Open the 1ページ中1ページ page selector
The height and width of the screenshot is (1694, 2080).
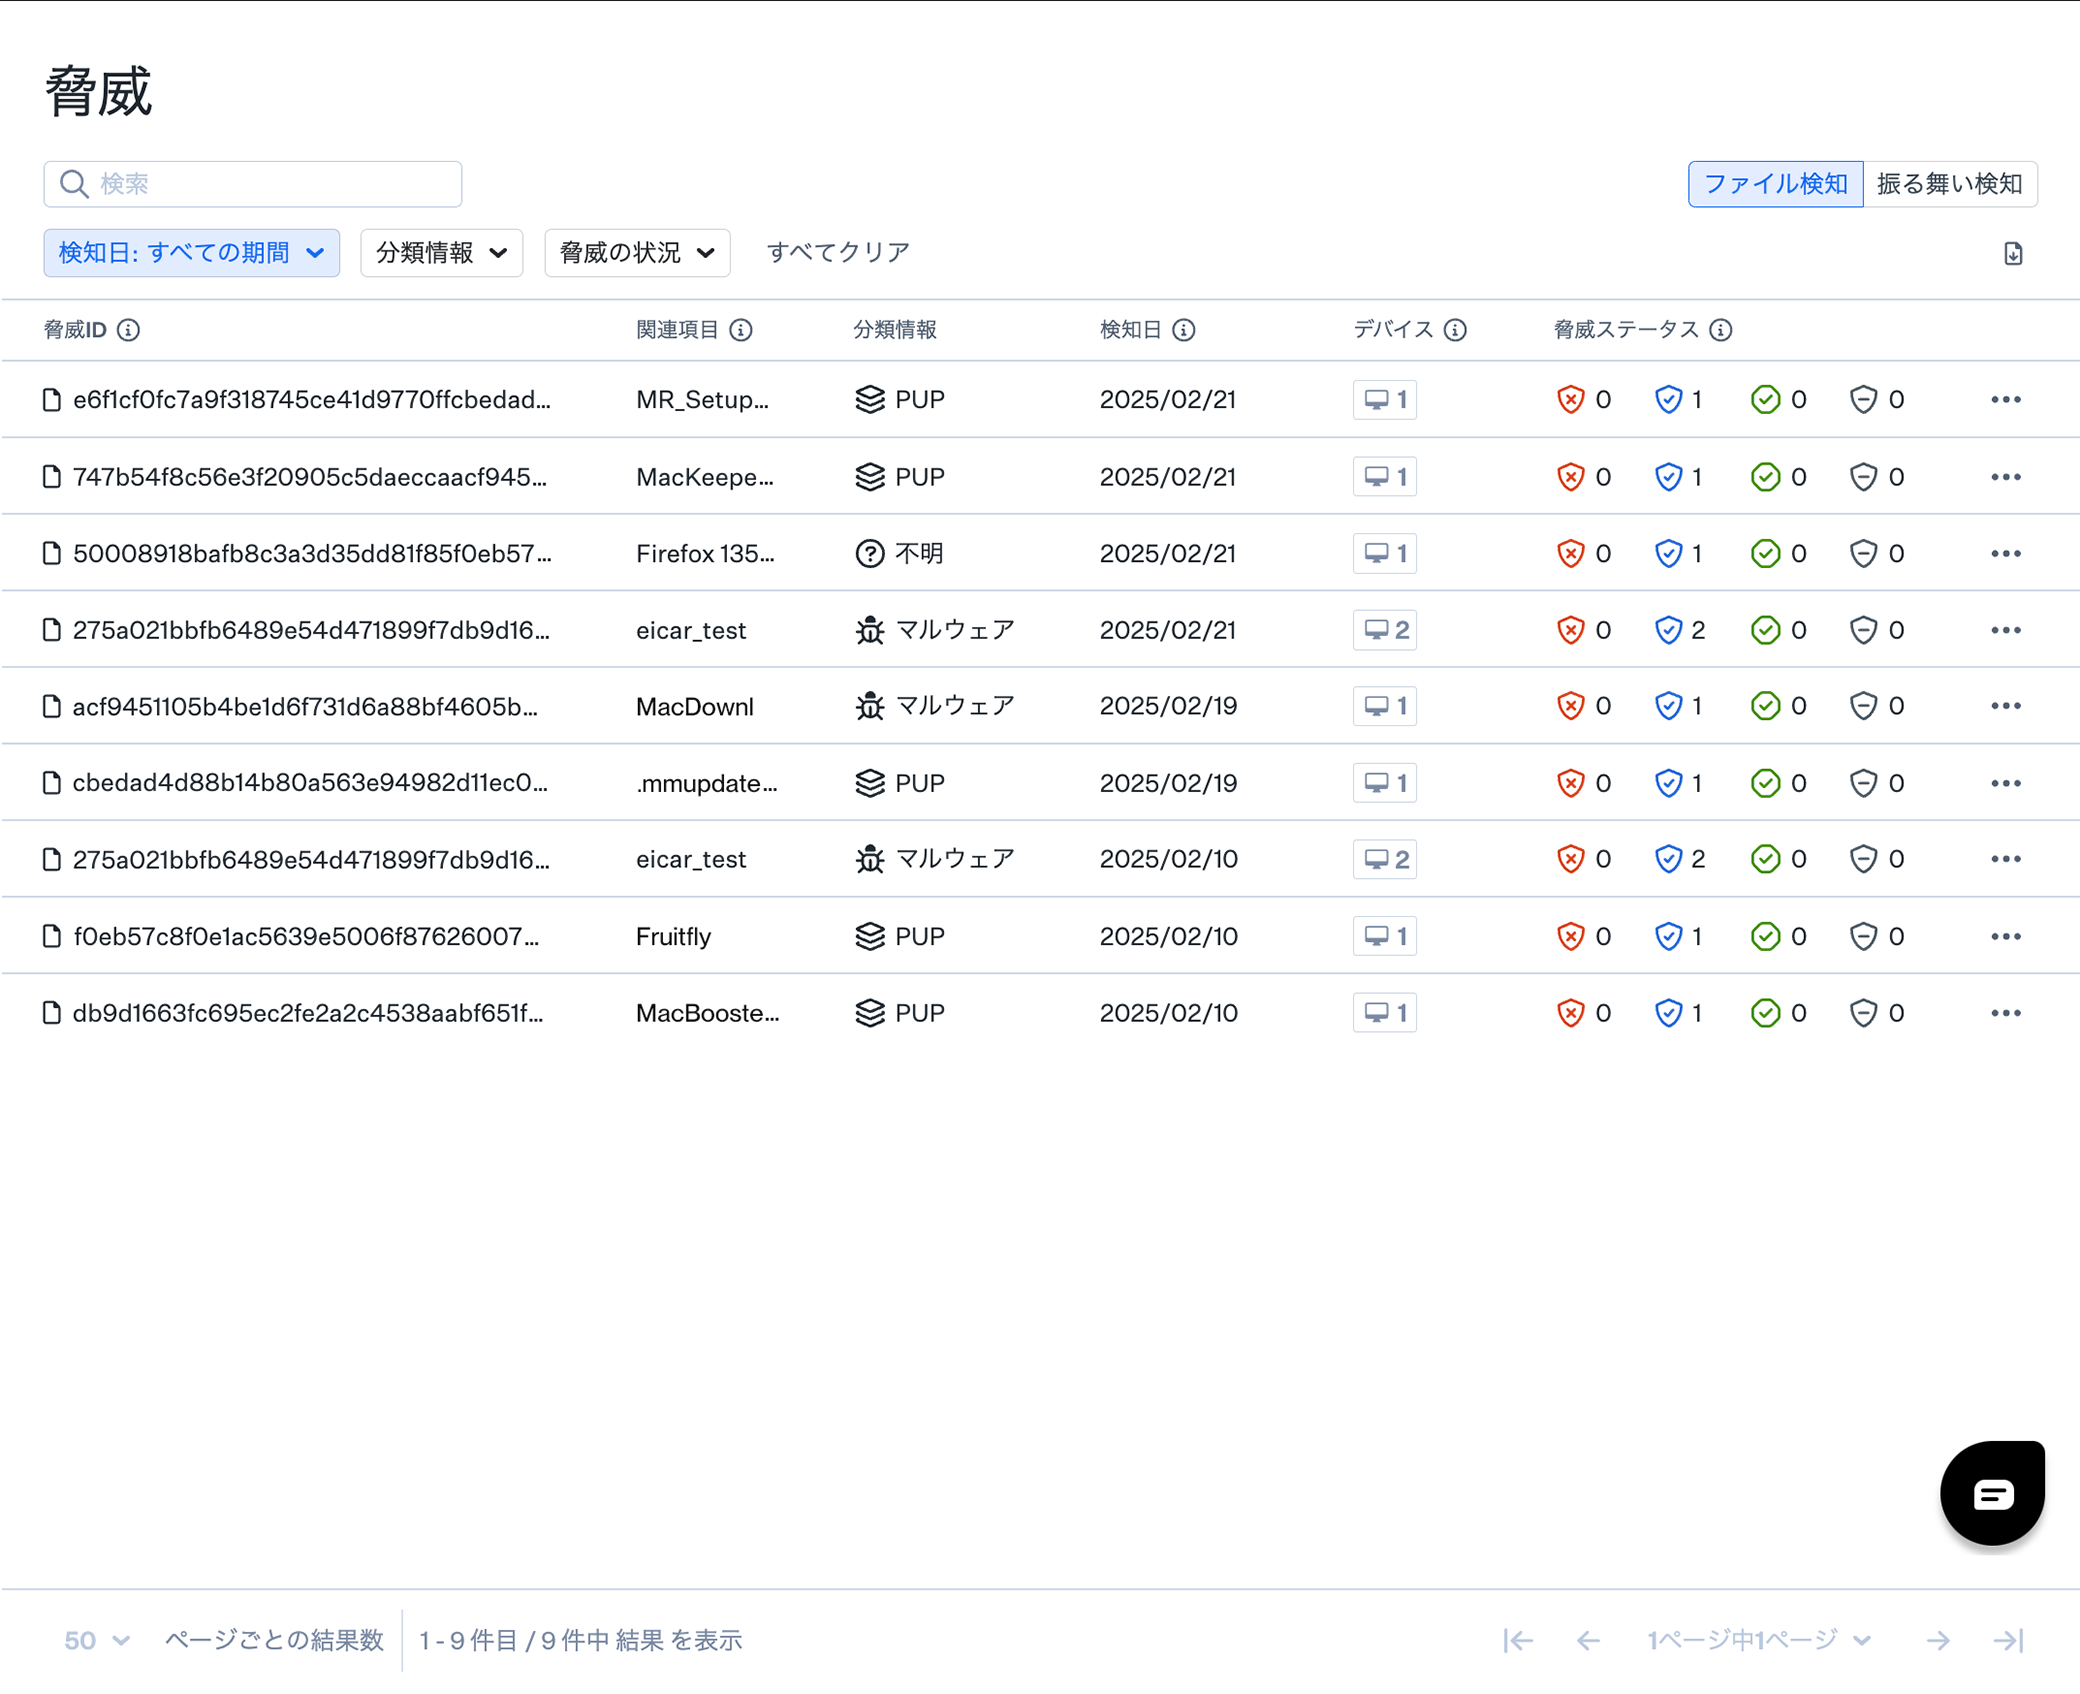1759,1640
